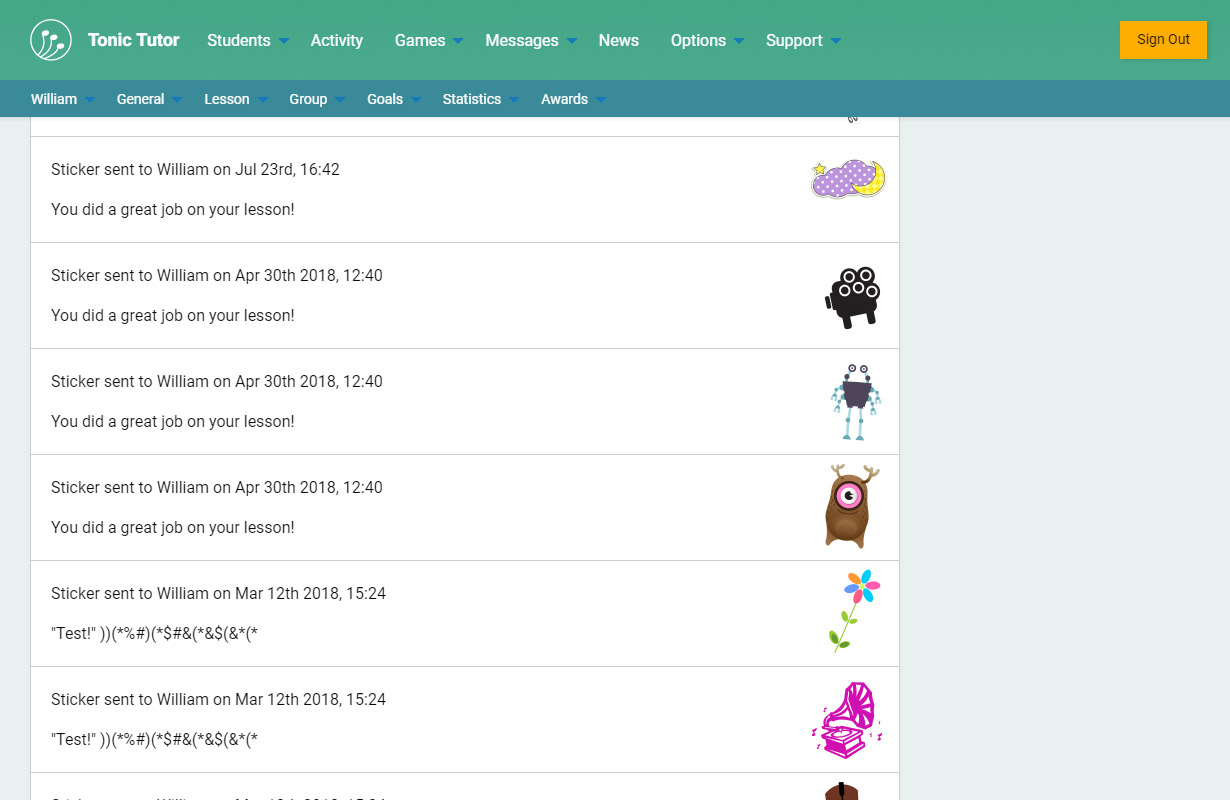The height and width of the screenshot is (800, 1230).
Task: Expand the Options menu
Action: pyautogui.click(x=707, y=40)
